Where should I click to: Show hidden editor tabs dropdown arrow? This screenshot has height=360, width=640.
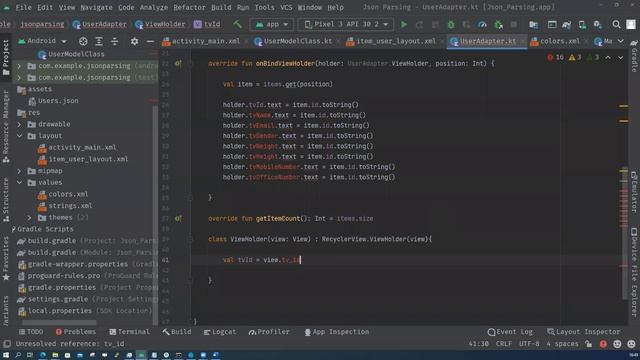click(x=620, y=41)
